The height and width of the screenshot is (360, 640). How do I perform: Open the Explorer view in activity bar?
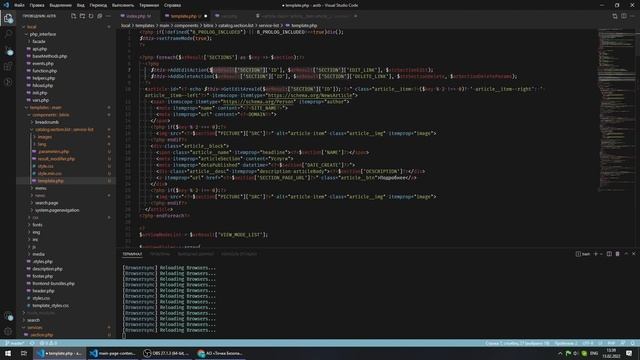pos(8,18)
